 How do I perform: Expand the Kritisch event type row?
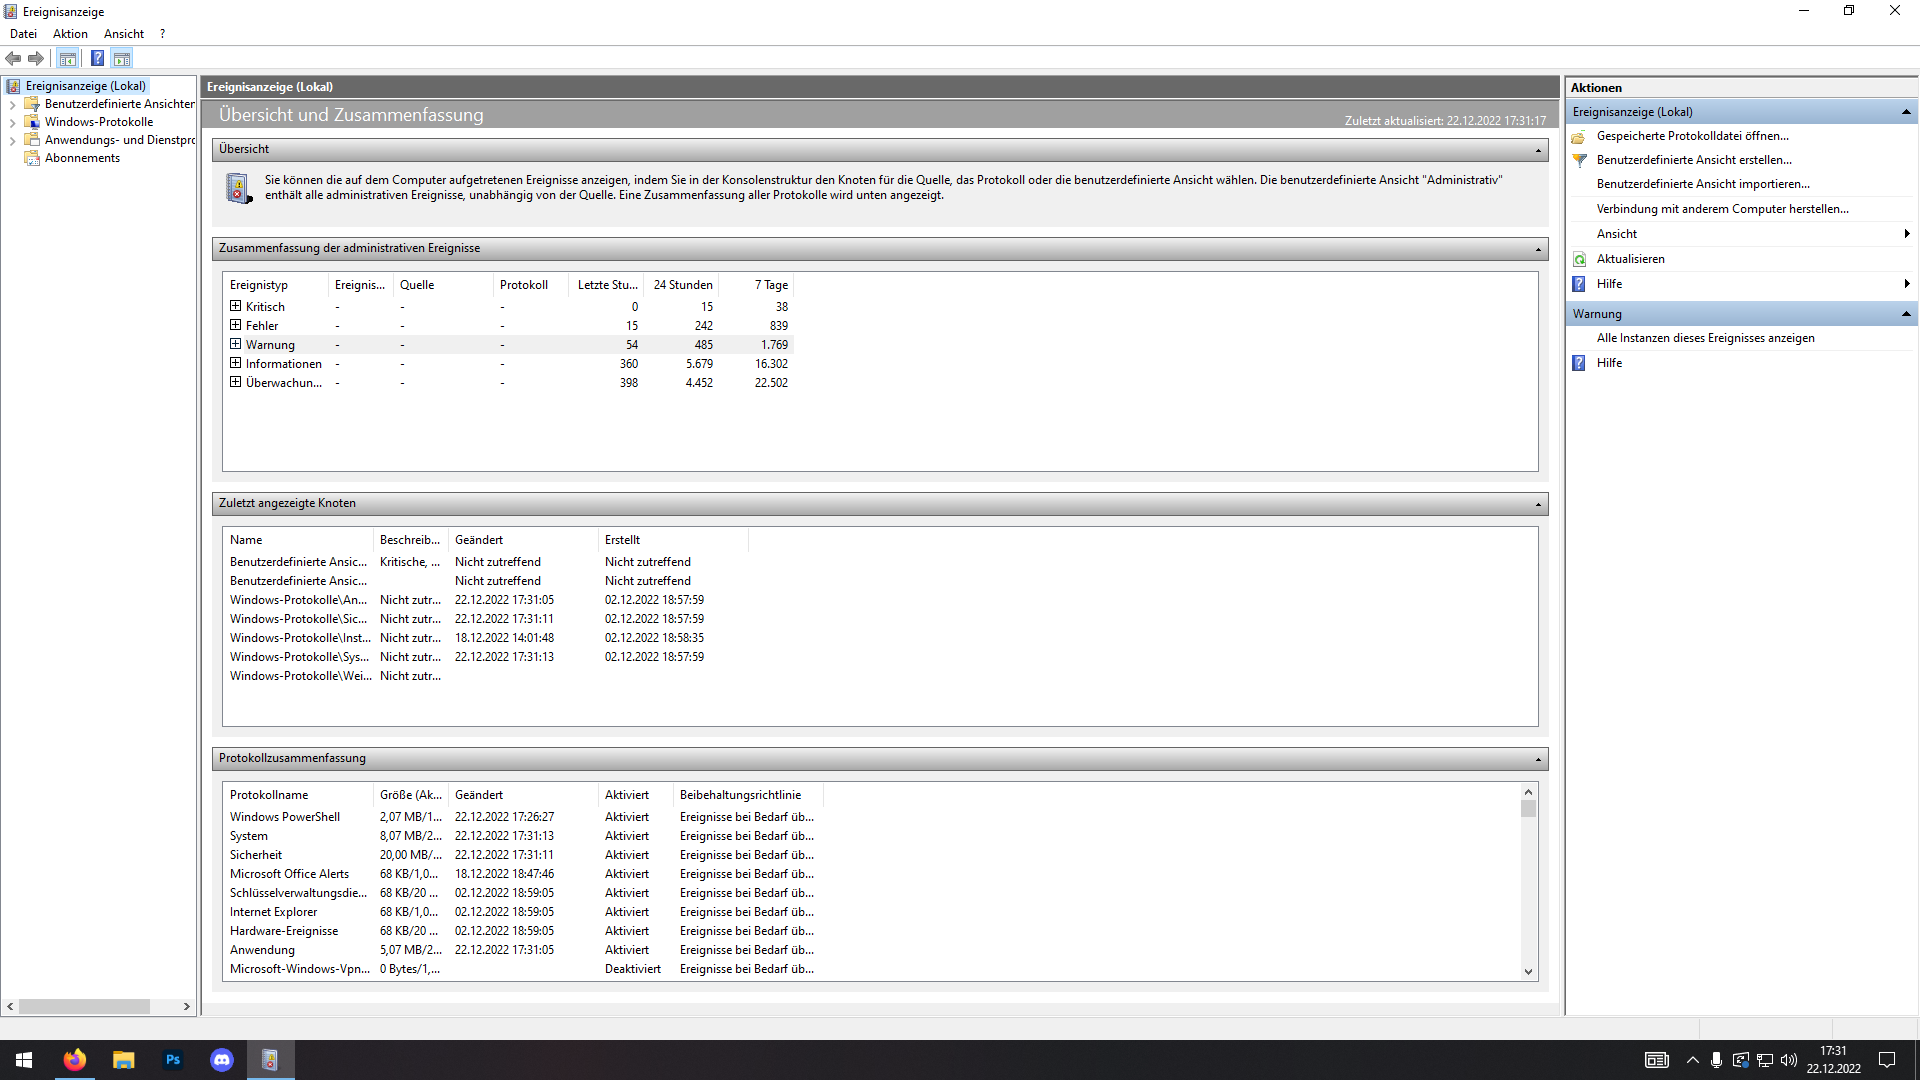(x=236, y=306)
